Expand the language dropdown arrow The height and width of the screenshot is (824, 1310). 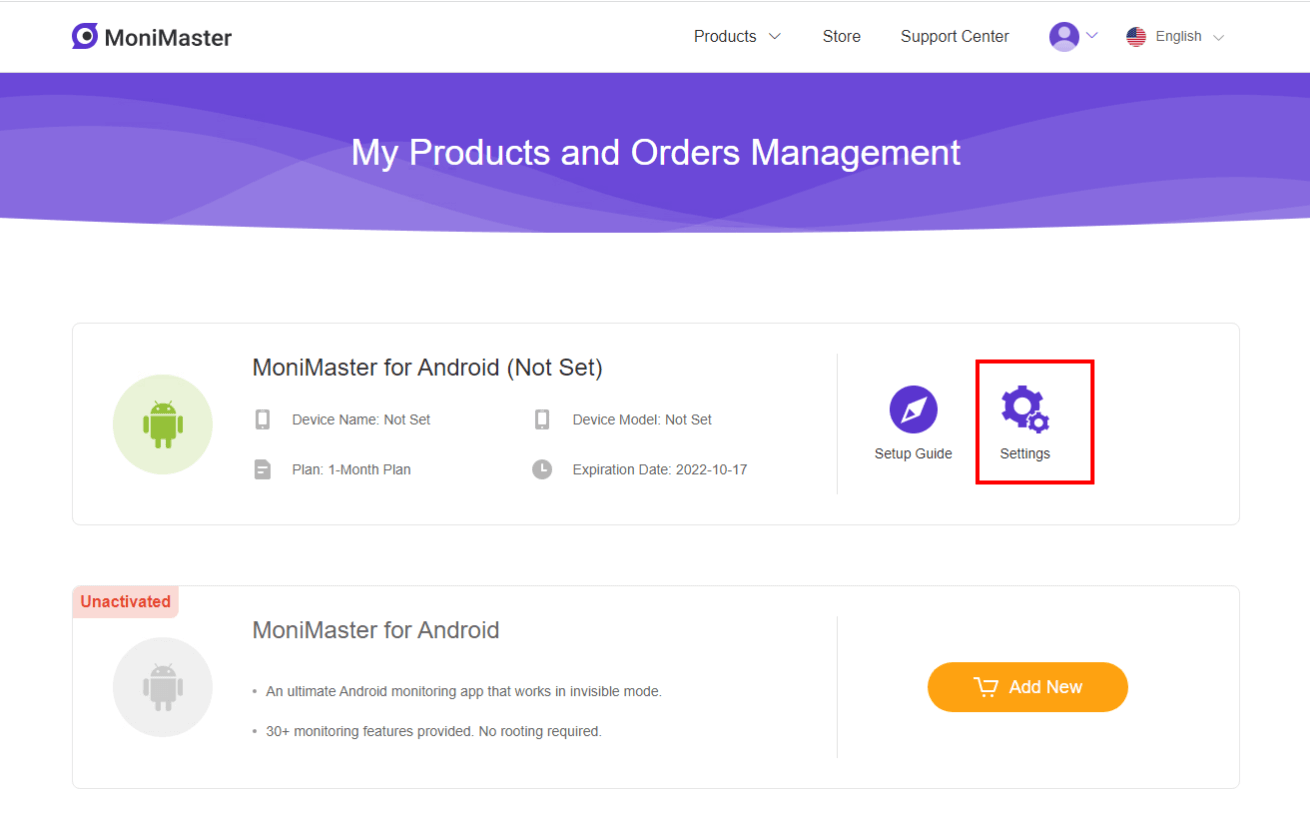click(x=1218, y=38)
